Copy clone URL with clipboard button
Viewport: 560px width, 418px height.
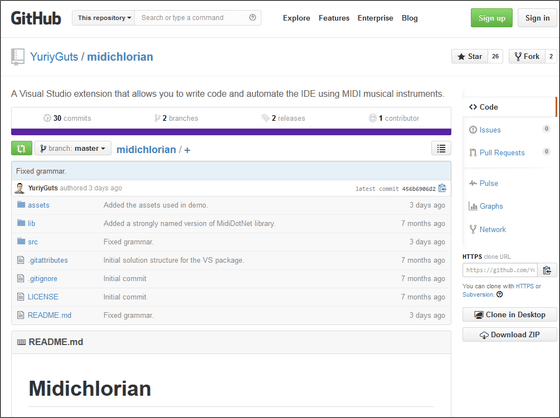coord(547,270)
